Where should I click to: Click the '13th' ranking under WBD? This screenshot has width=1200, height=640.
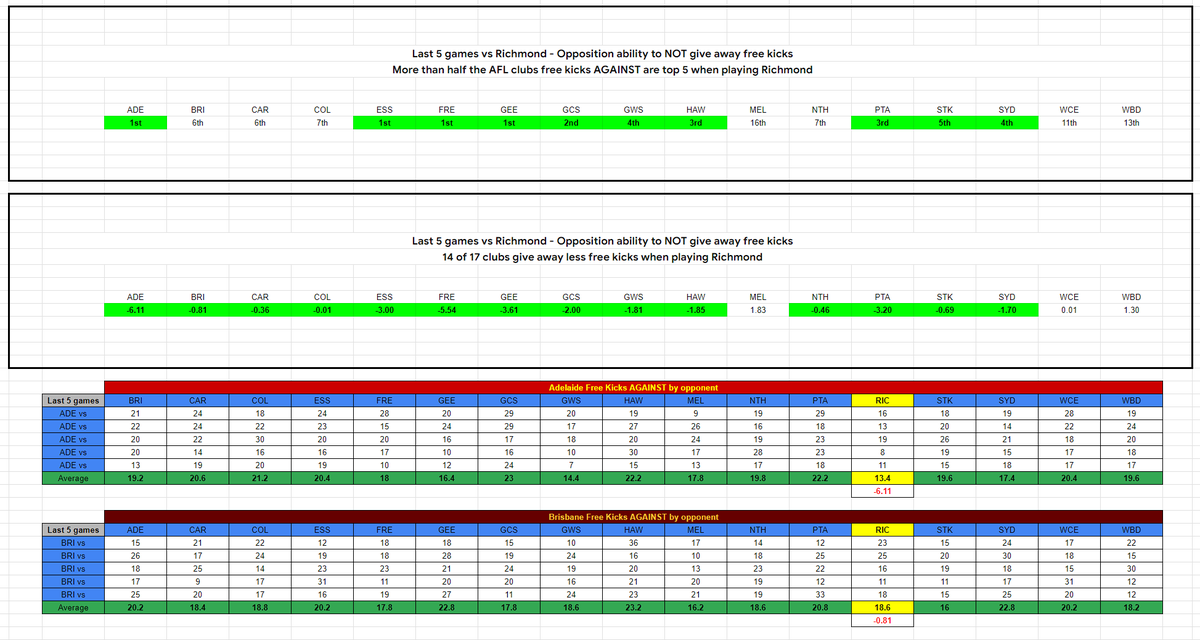[x=1131, y=123]
